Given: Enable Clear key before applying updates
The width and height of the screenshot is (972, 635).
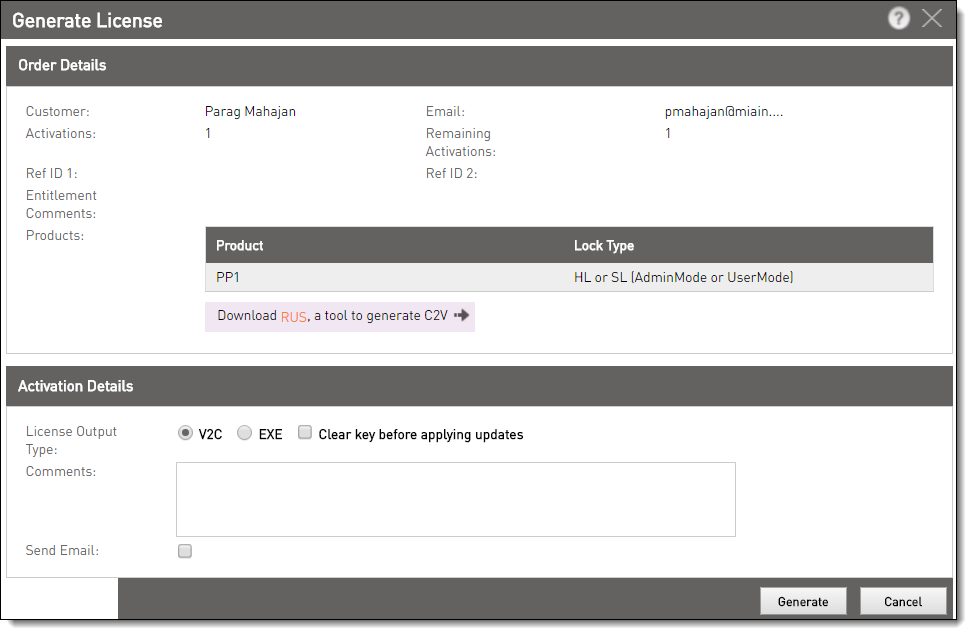Looking at the screenshot, I should point(304,432).
